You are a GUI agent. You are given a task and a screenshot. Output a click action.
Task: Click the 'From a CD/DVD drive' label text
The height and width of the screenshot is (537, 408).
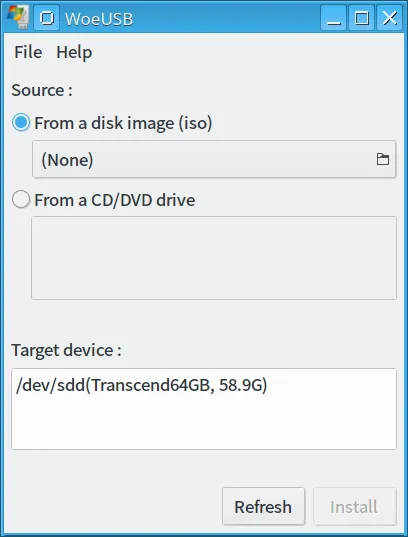point(115,200)
